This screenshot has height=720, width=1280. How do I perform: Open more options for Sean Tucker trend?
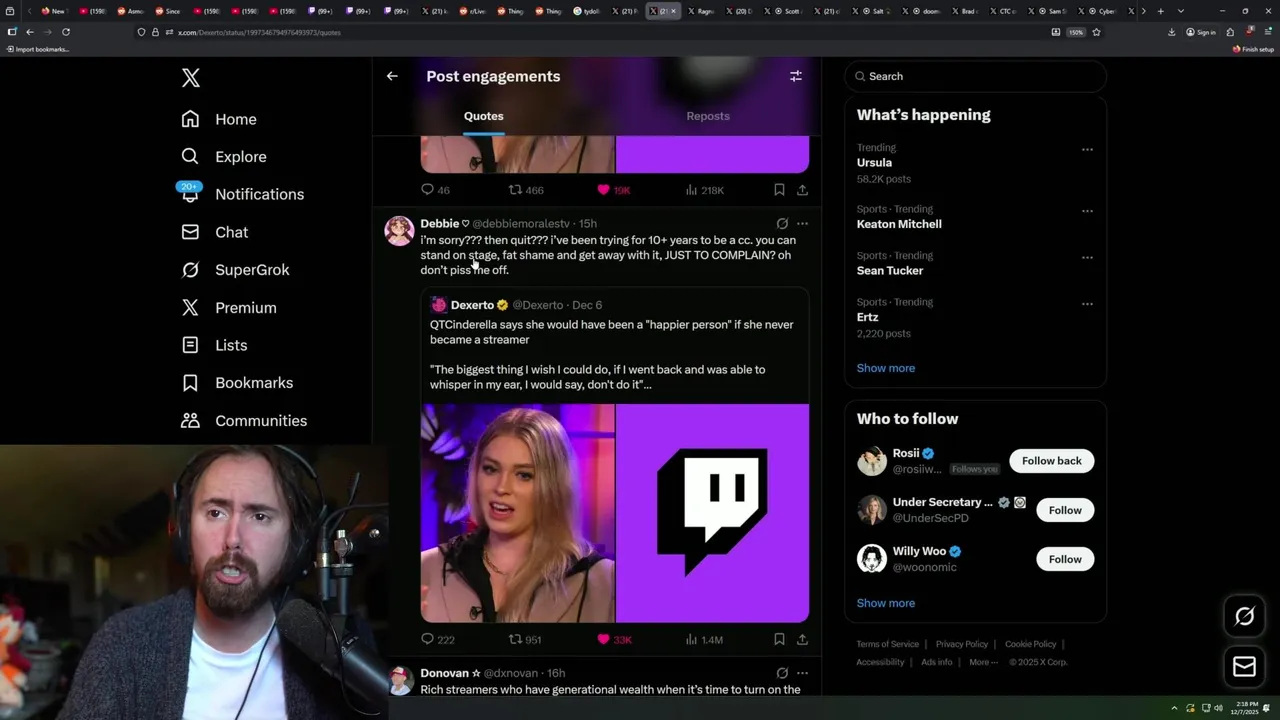click(1087, 257)
